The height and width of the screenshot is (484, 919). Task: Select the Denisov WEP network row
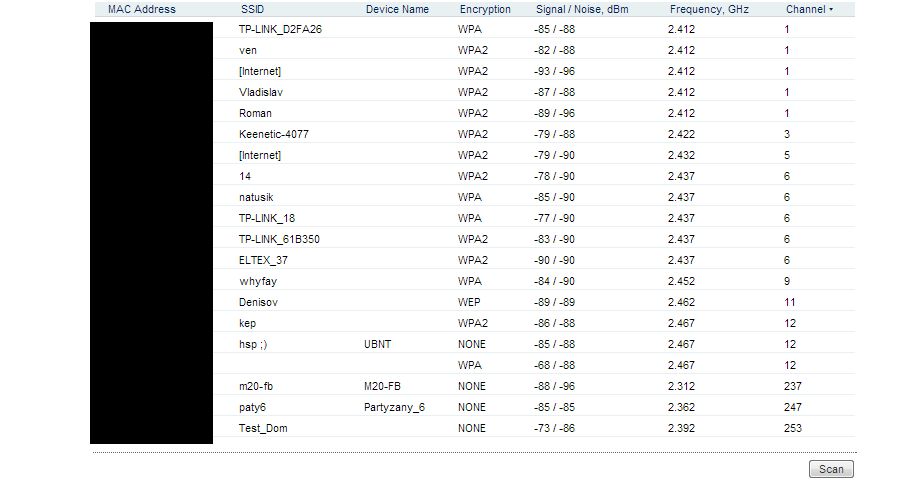(259, 302)
